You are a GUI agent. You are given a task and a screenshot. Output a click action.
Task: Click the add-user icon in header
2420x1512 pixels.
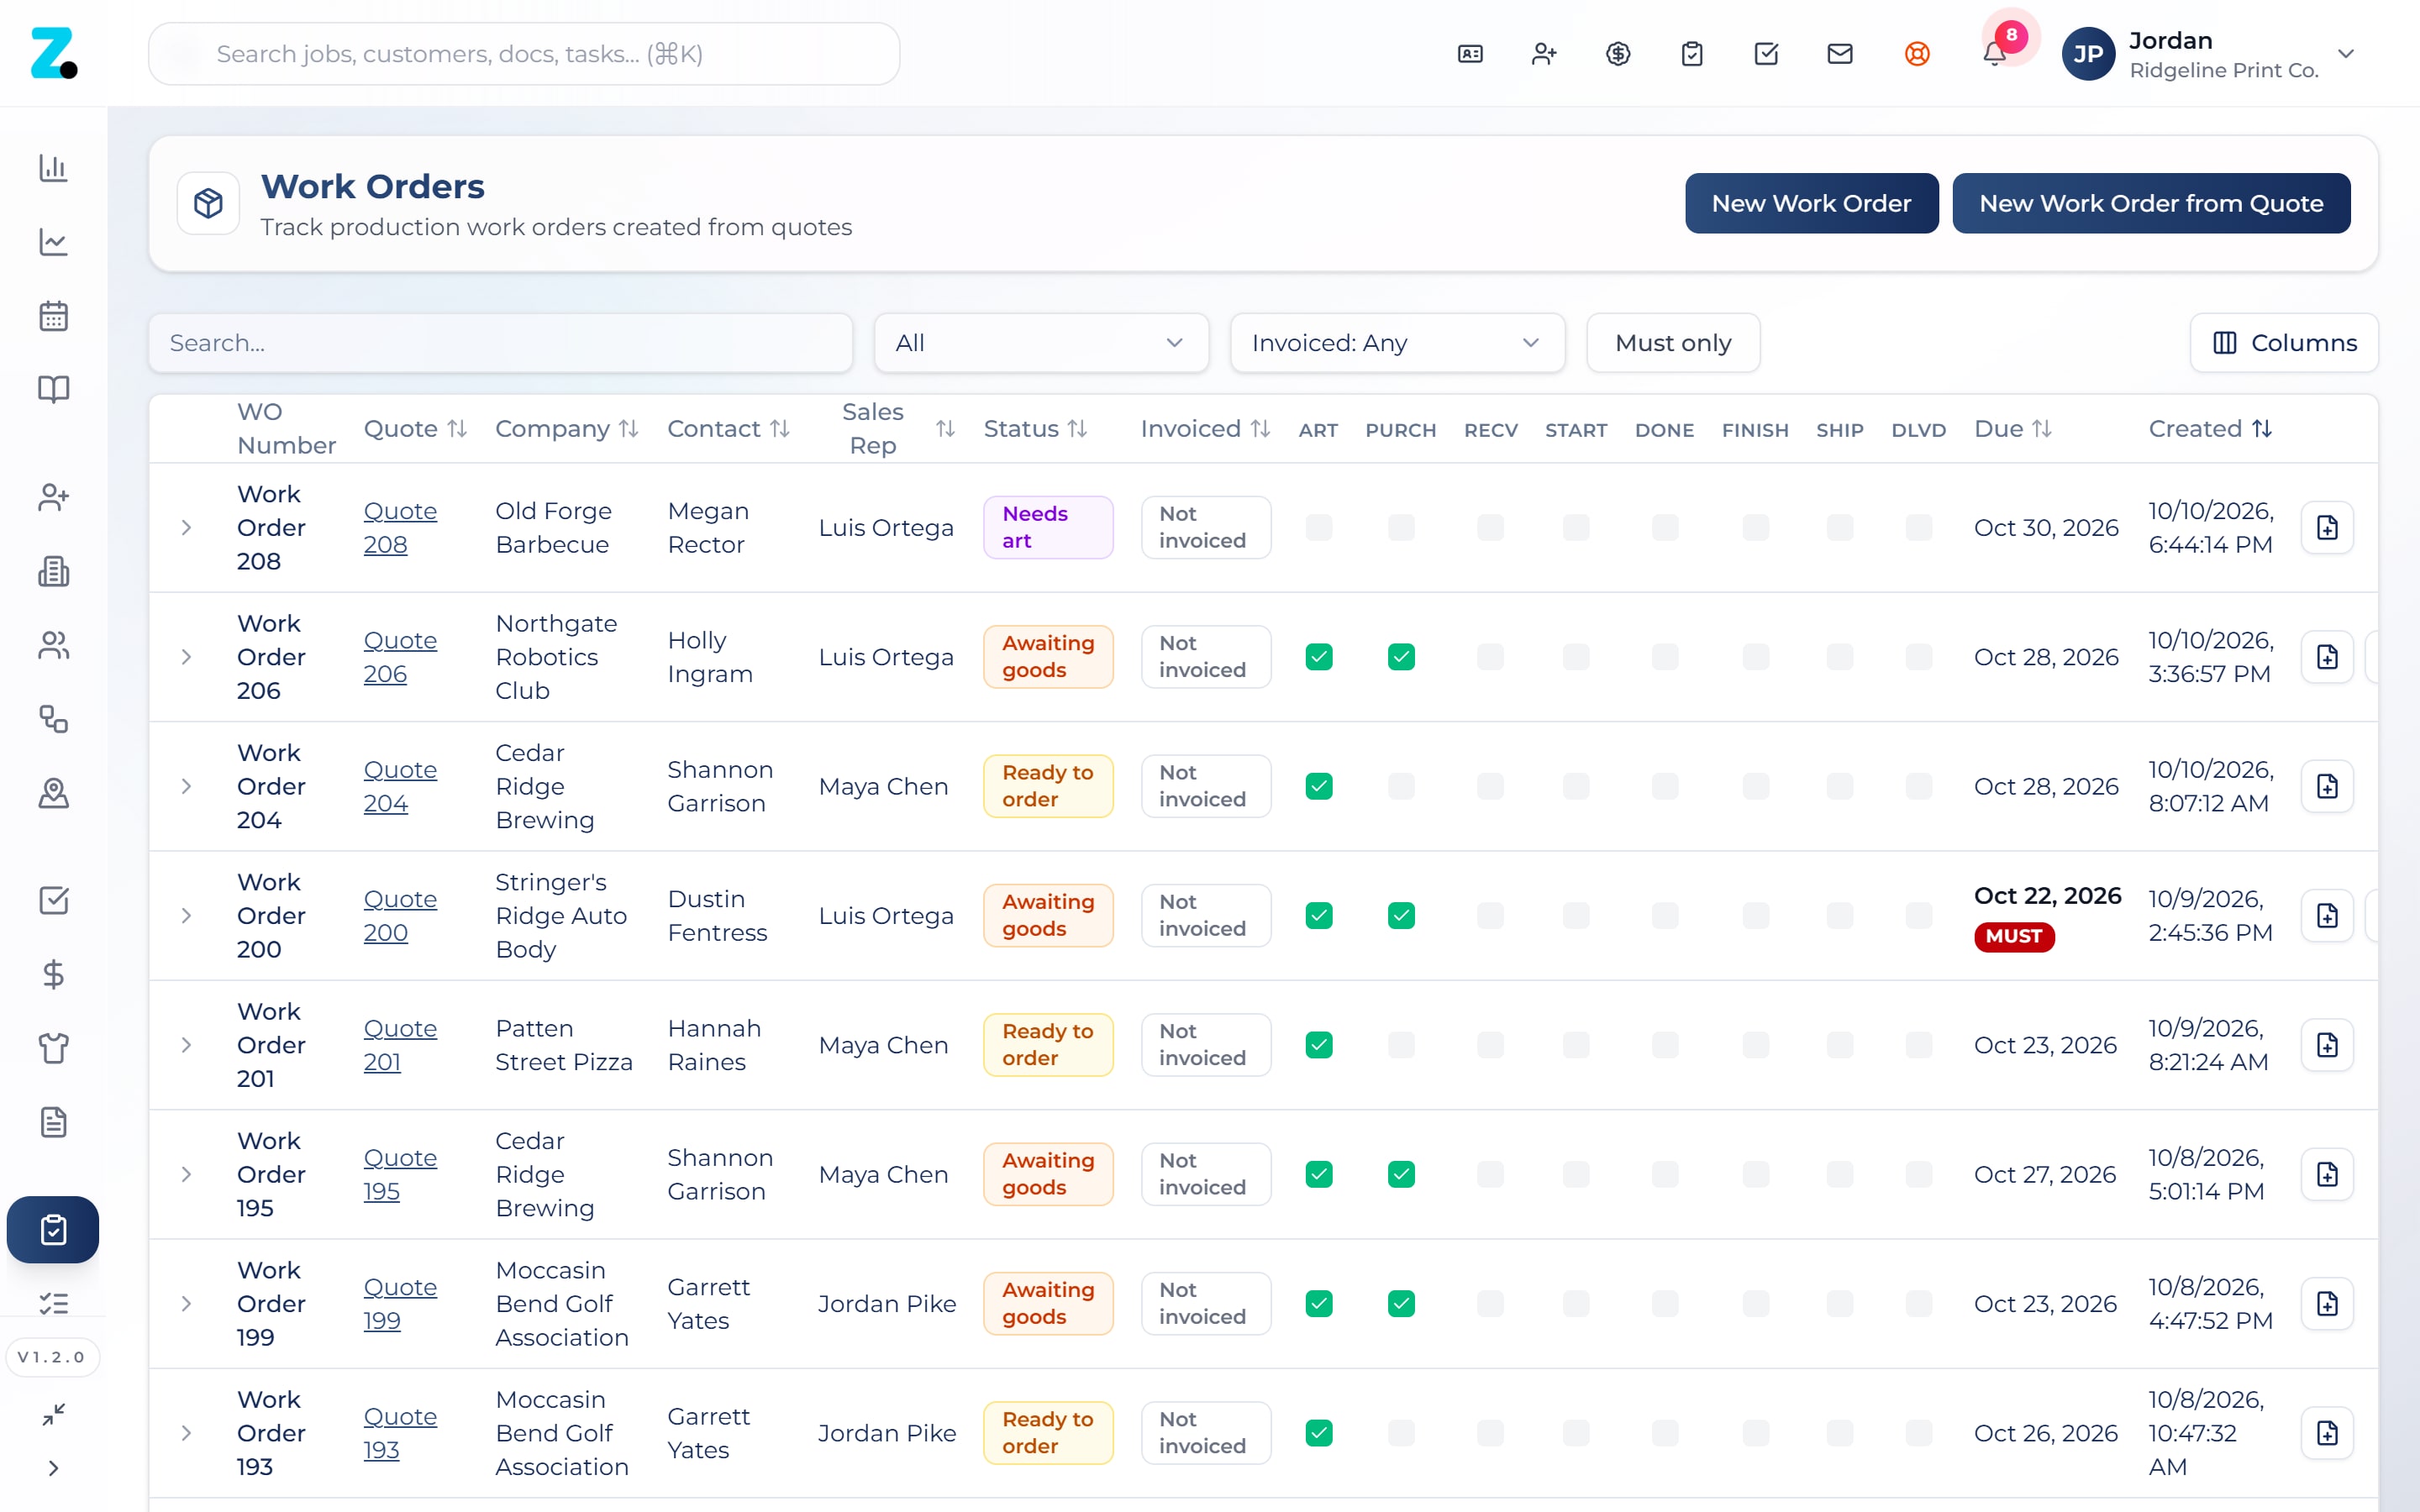[x=1544, y=54]
